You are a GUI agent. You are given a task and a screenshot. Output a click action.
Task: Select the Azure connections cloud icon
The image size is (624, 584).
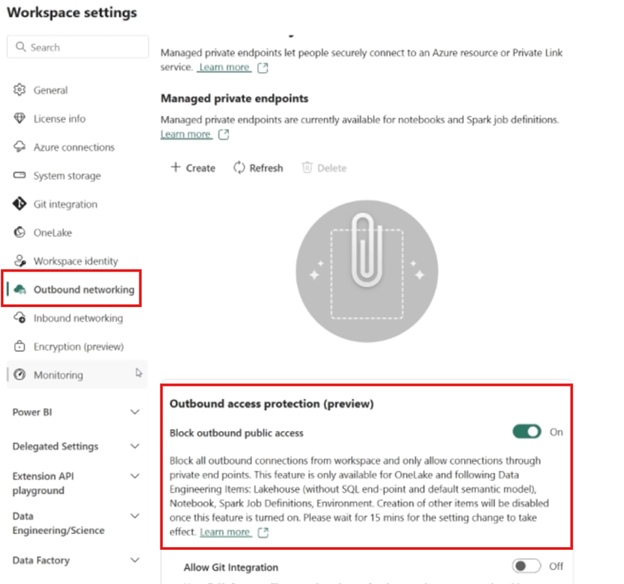19,147
